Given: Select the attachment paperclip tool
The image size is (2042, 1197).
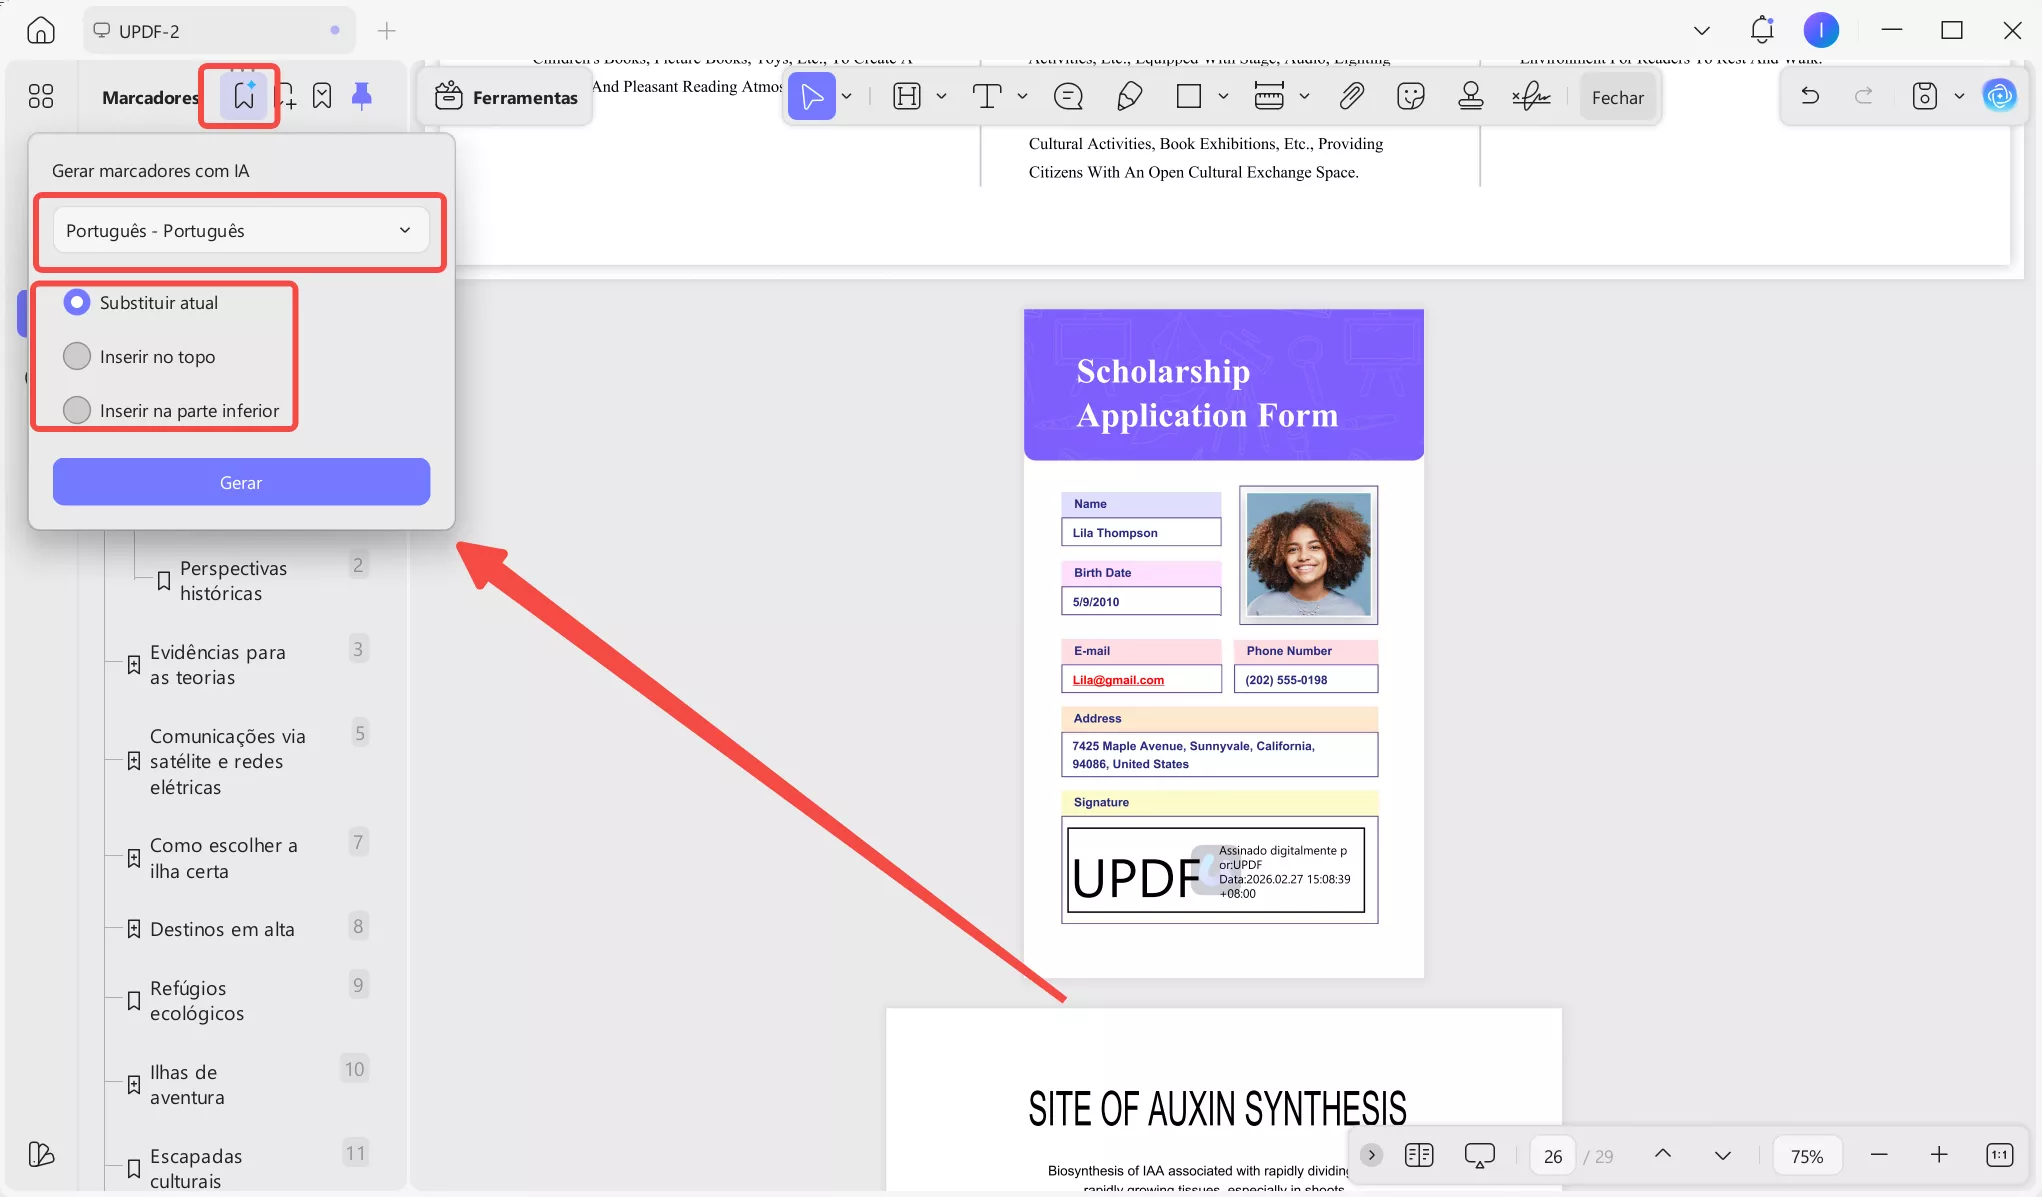Looking at the screenshot, I should coord(1351,96).
